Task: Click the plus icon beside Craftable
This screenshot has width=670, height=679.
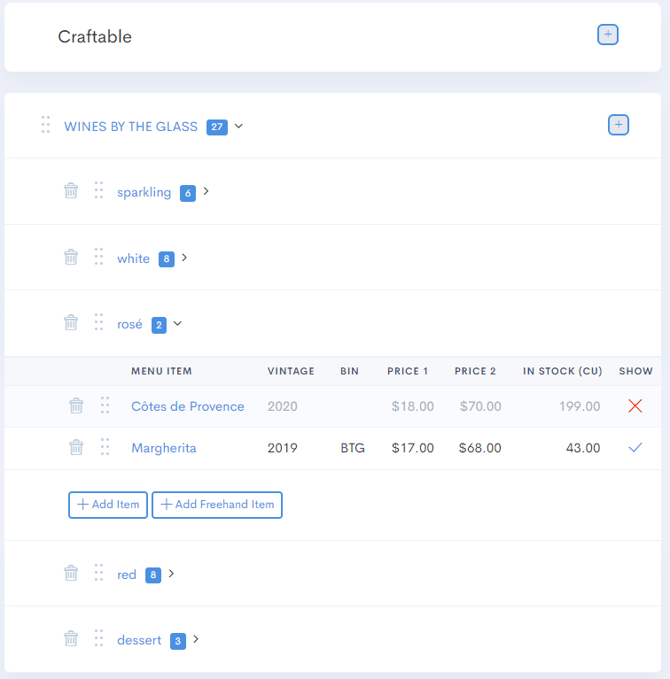Action: click(x=608, y=35)
